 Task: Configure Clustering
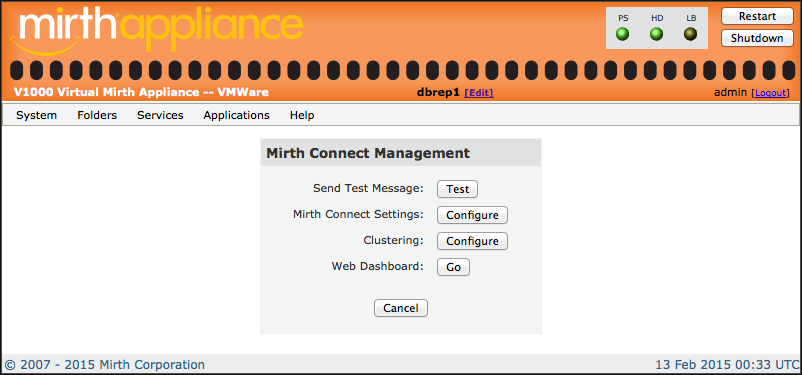point(472,241)
